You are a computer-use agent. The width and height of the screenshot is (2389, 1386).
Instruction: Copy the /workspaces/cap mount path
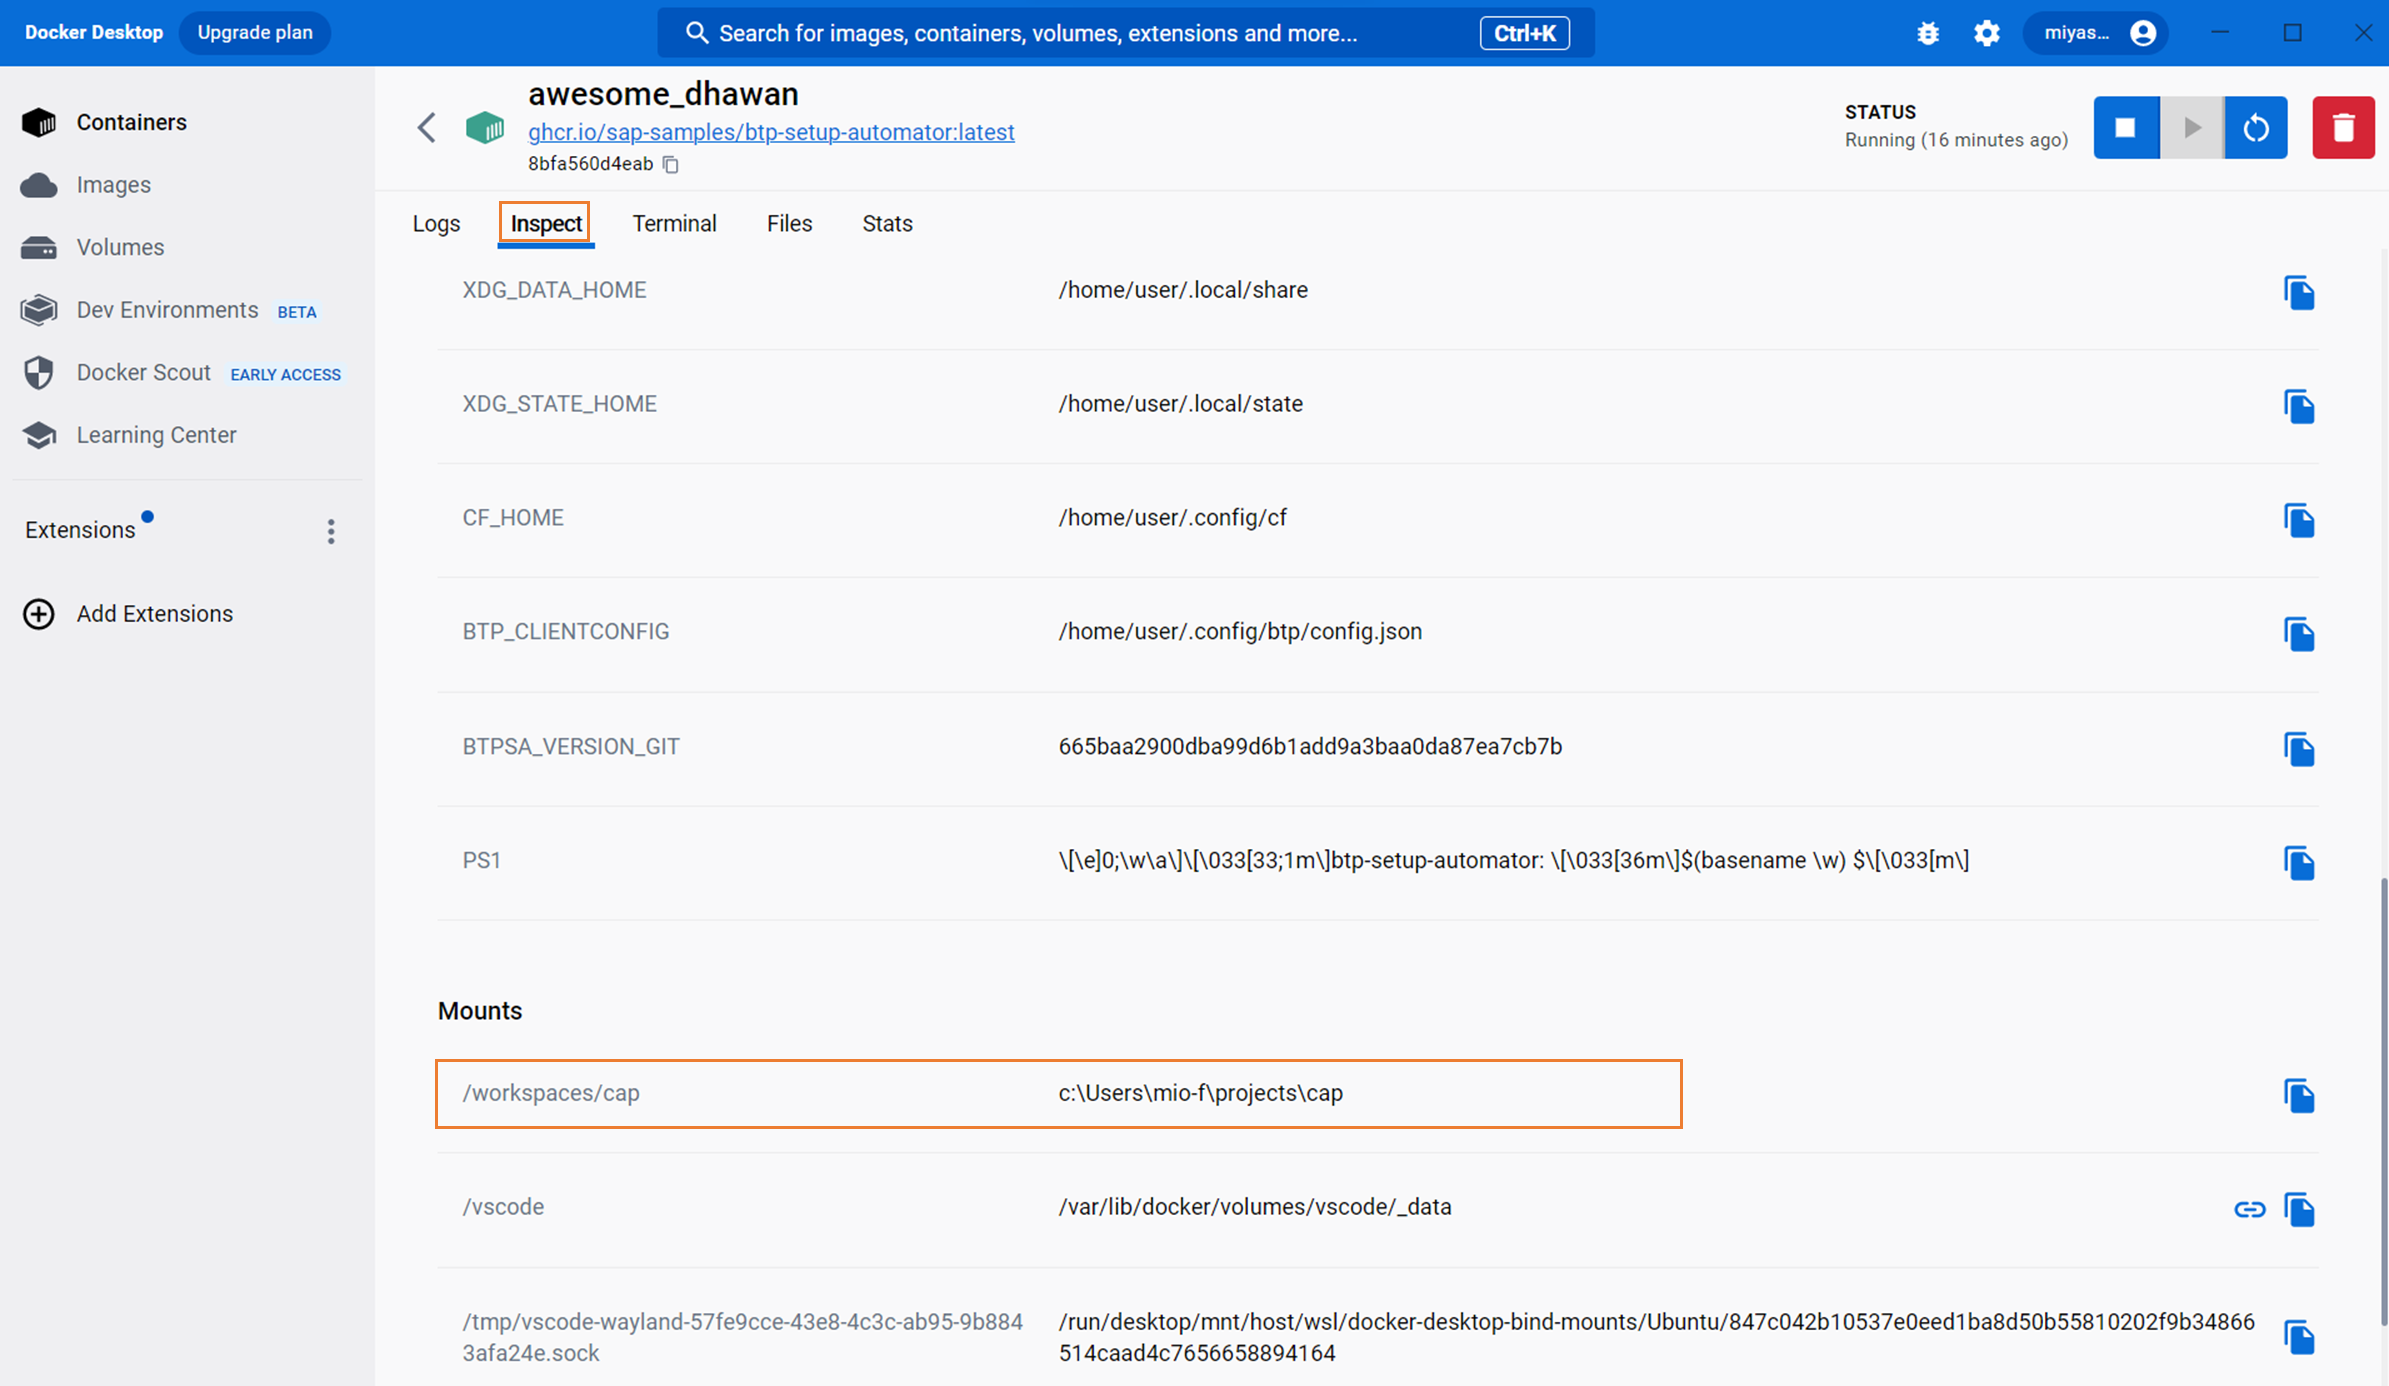pos(2299,1095)
